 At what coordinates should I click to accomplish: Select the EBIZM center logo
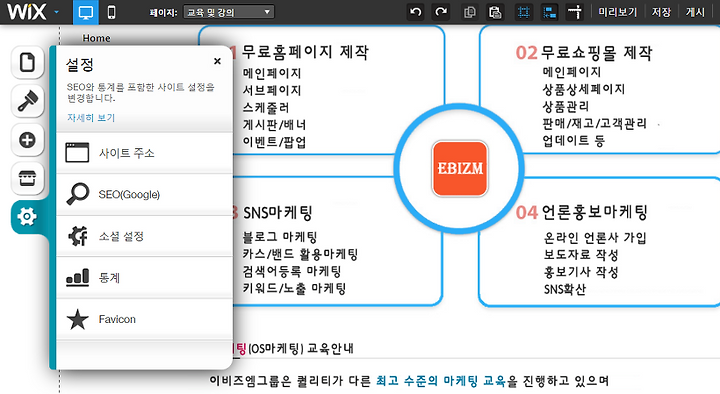click(x=460, y=169)
